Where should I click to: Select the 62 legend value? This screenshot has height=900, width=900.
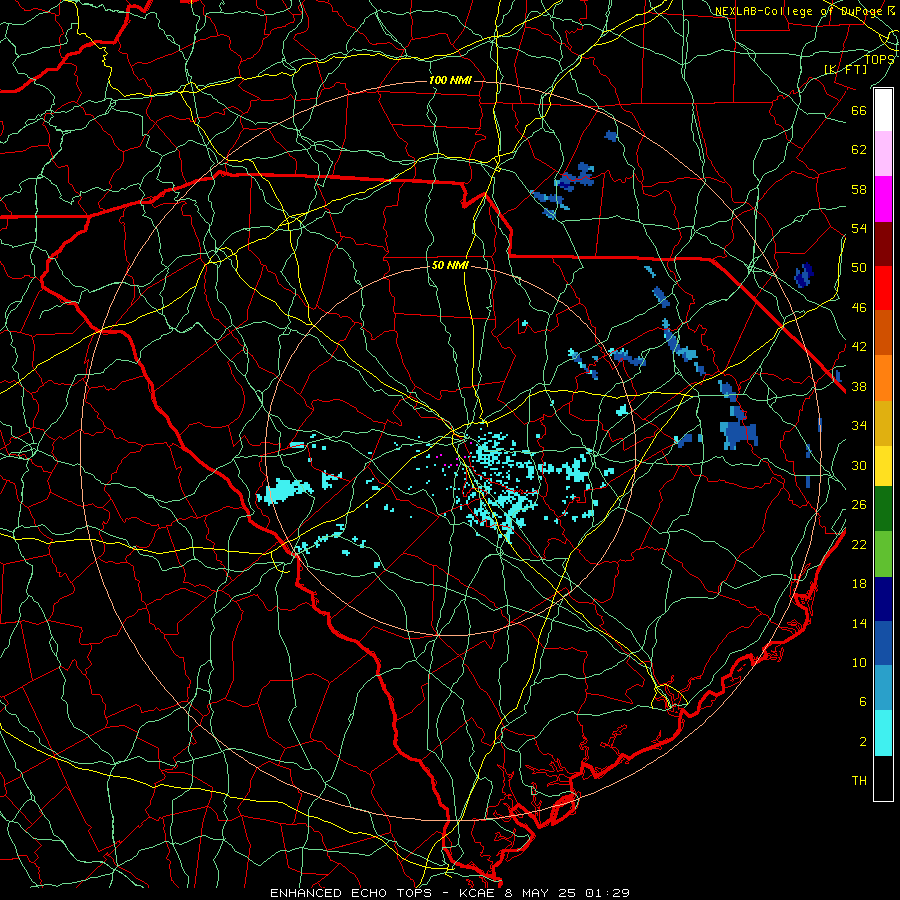(x=859, y=150)
